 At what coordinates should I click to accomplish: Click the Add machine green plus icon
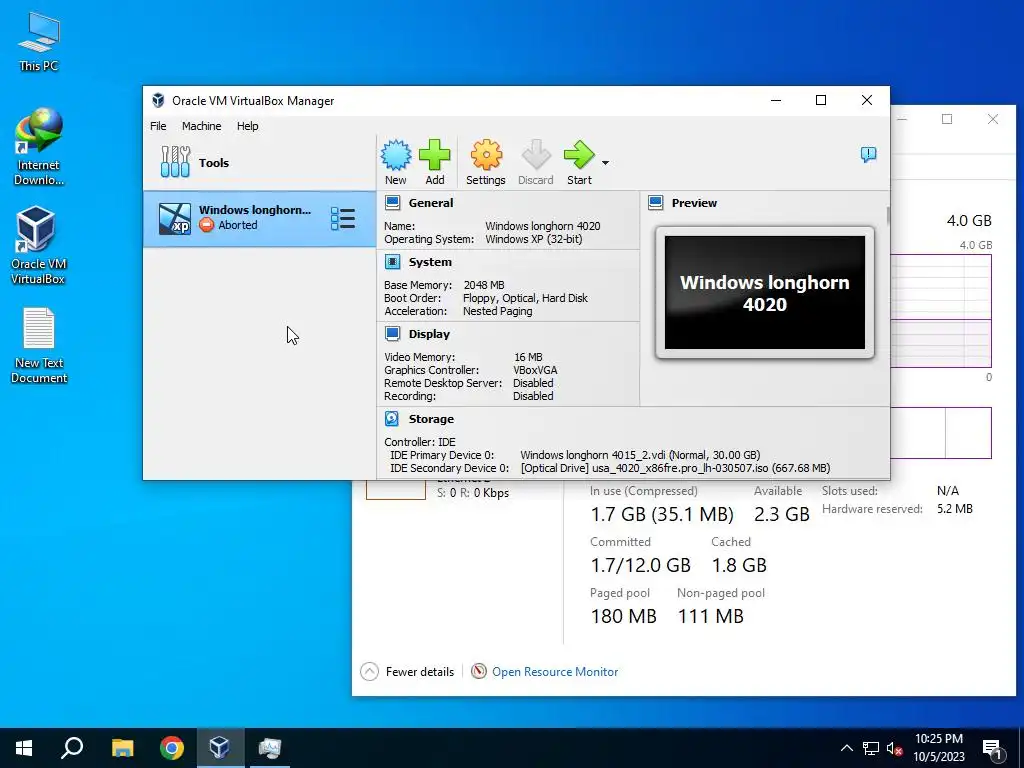point(434,155)
